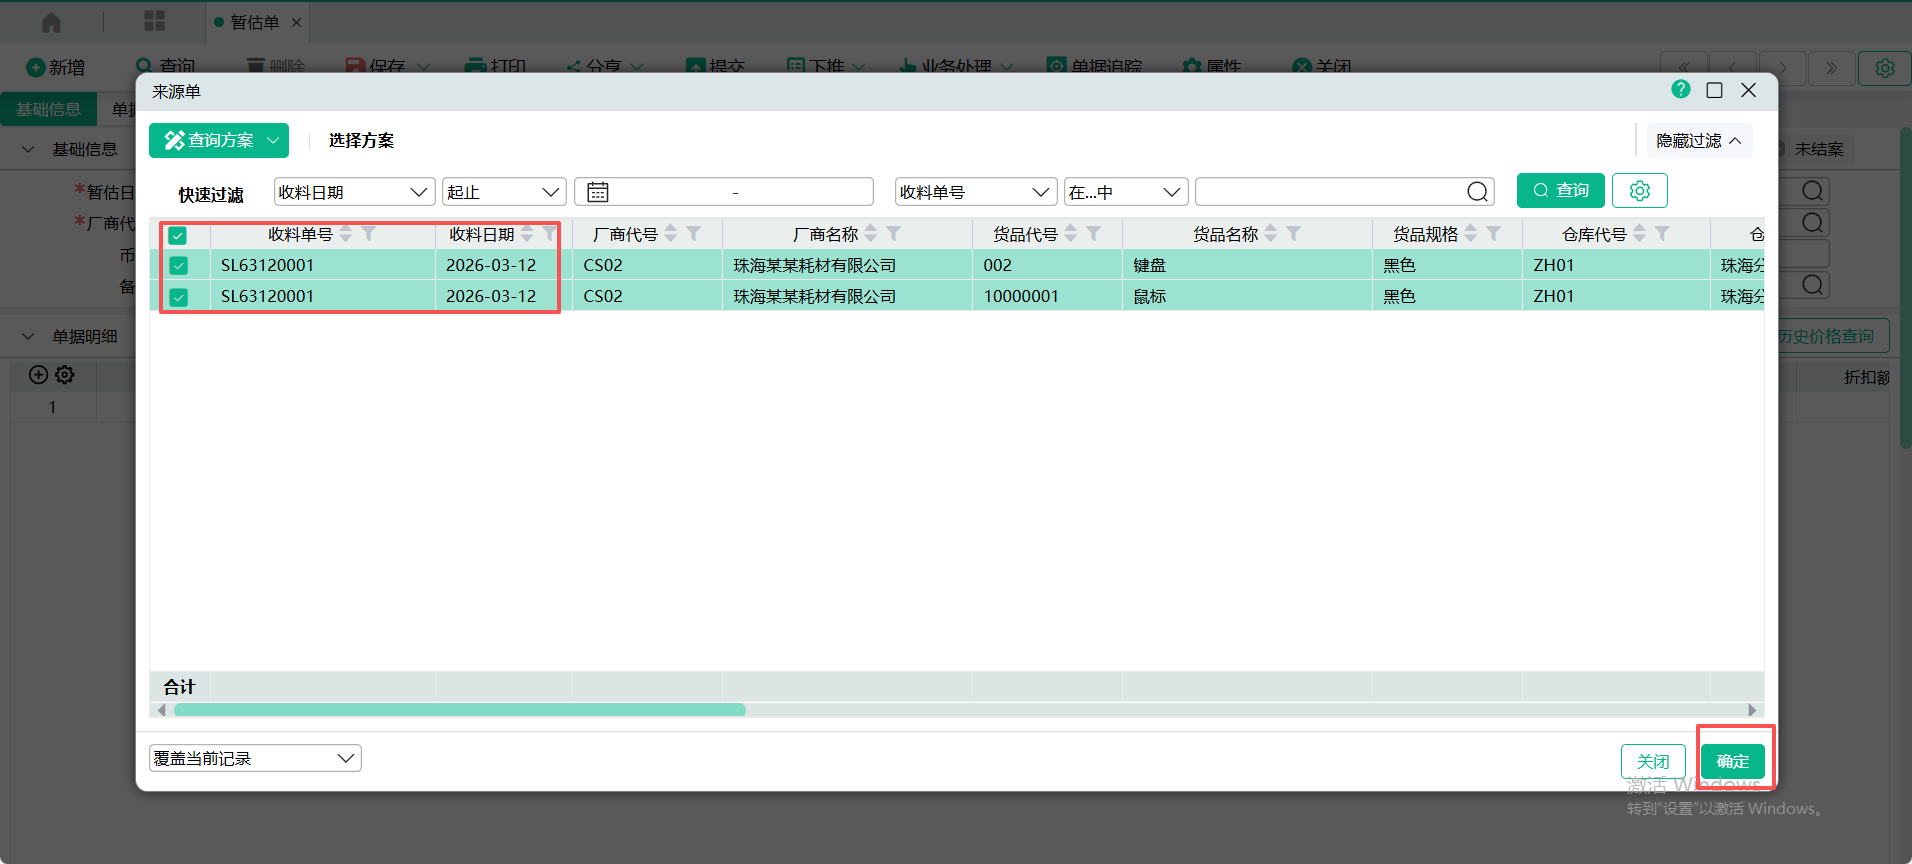Click the 选择方案 tab label
The image size is (1912, 864).
tap(361, 141)
